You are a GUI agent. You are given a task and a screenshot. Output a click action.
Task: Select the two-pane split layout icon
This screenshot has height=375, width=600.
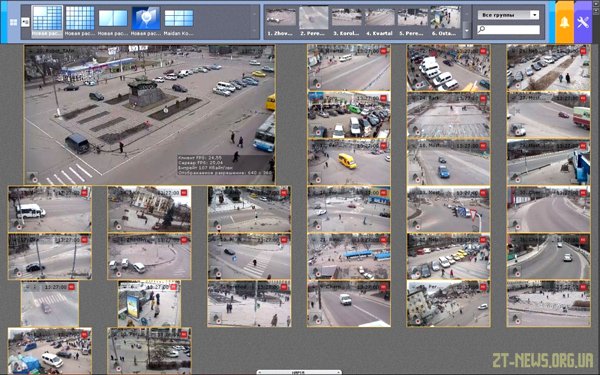coord(113,18)
